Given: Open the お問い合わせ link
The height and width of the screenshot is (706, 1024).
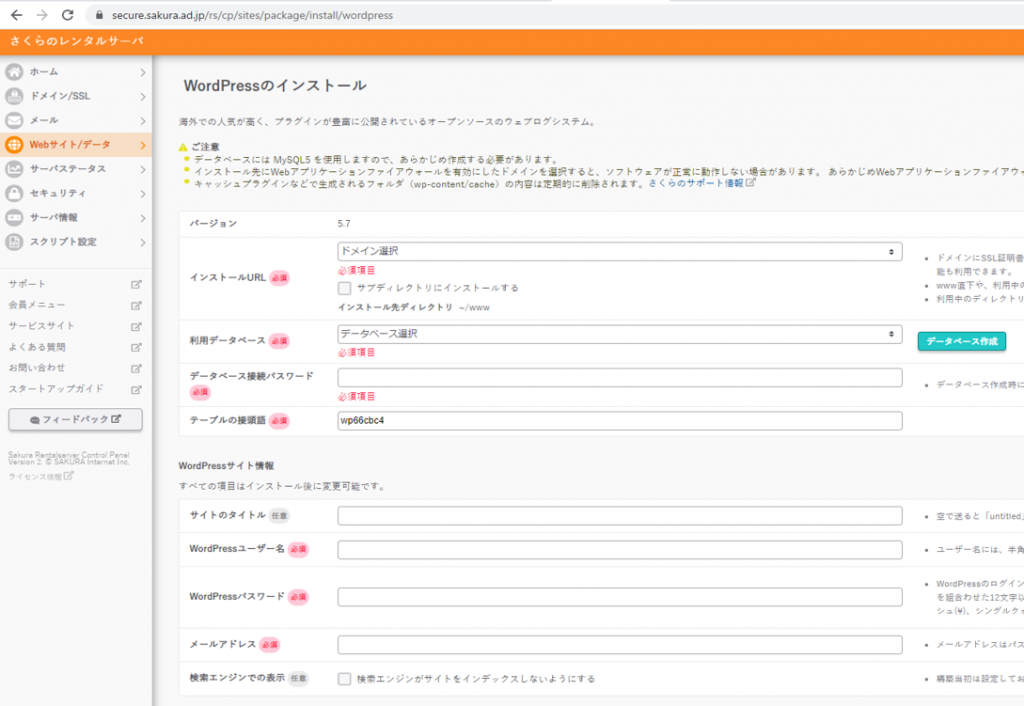Looking at the screenshot, I should [37, 368].
